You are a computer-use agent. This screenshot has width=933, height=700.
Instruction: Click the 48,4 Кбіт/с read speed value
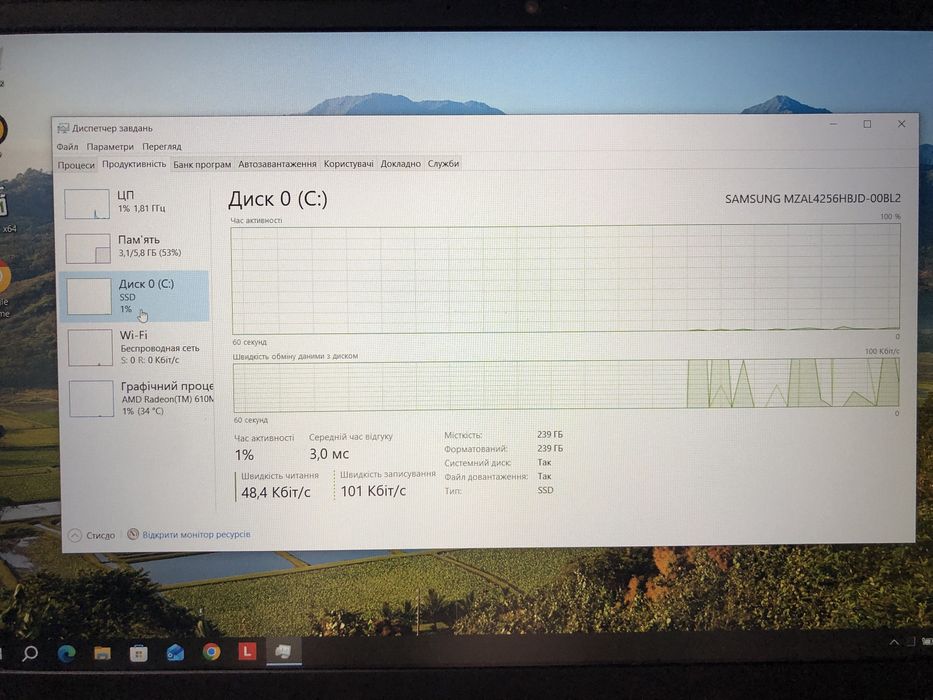tap(276, 493)
